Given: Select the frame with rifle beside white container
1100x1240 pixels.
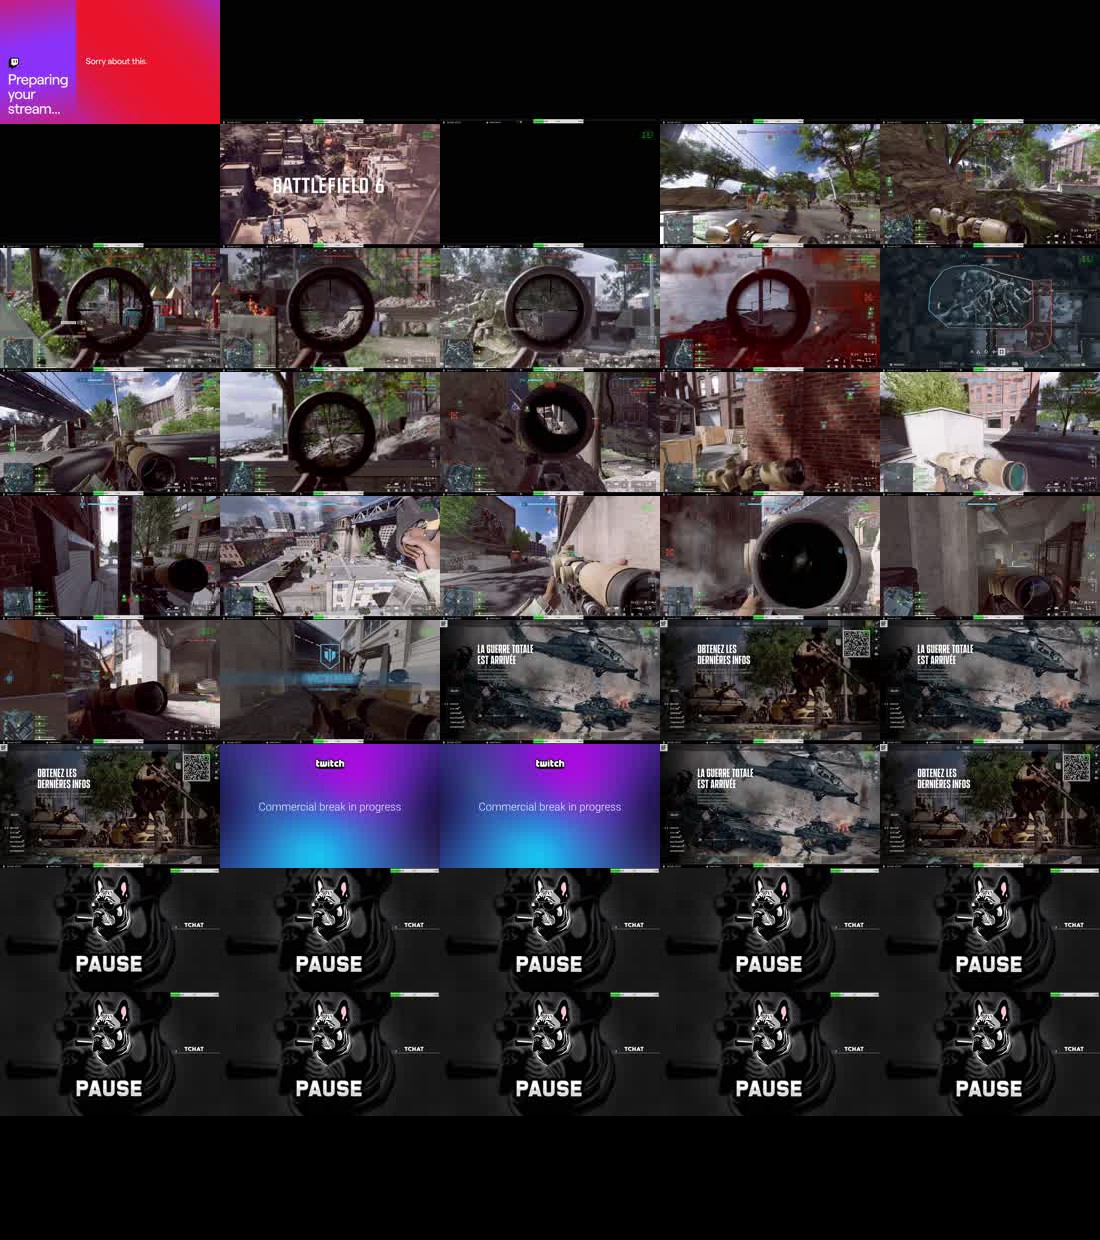Looking at the screenshot, I should [990, 433].
